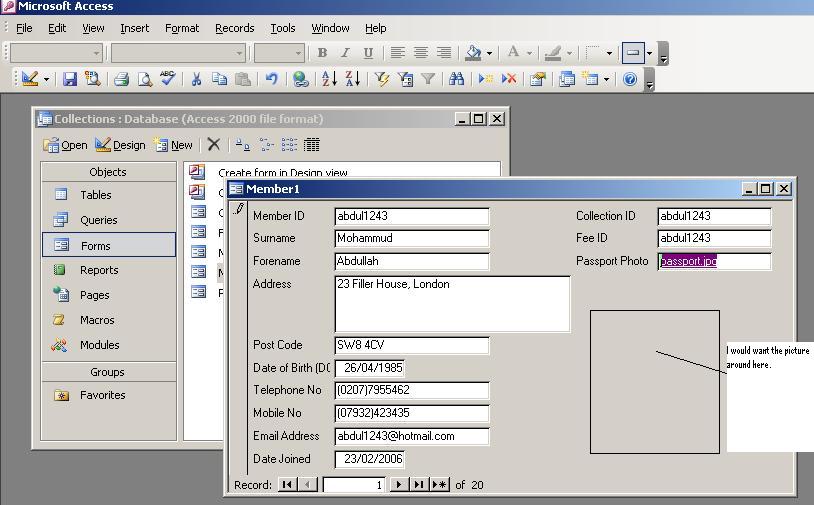Screen dimensions: 814x505
Task: Open Line/Border Color dropdown arrow
Action: [x=569, y=53]
